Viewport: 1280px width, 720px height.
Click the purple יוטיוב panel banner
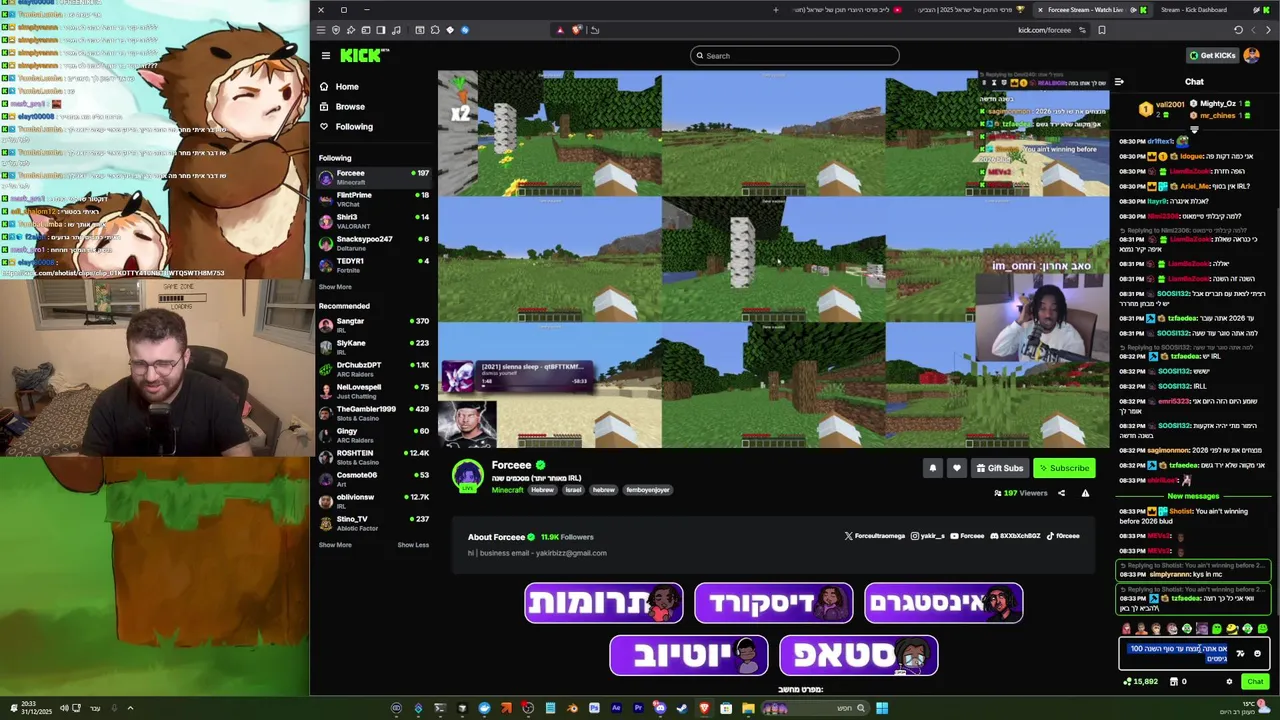pyautogui.click(x=689, y=656)
